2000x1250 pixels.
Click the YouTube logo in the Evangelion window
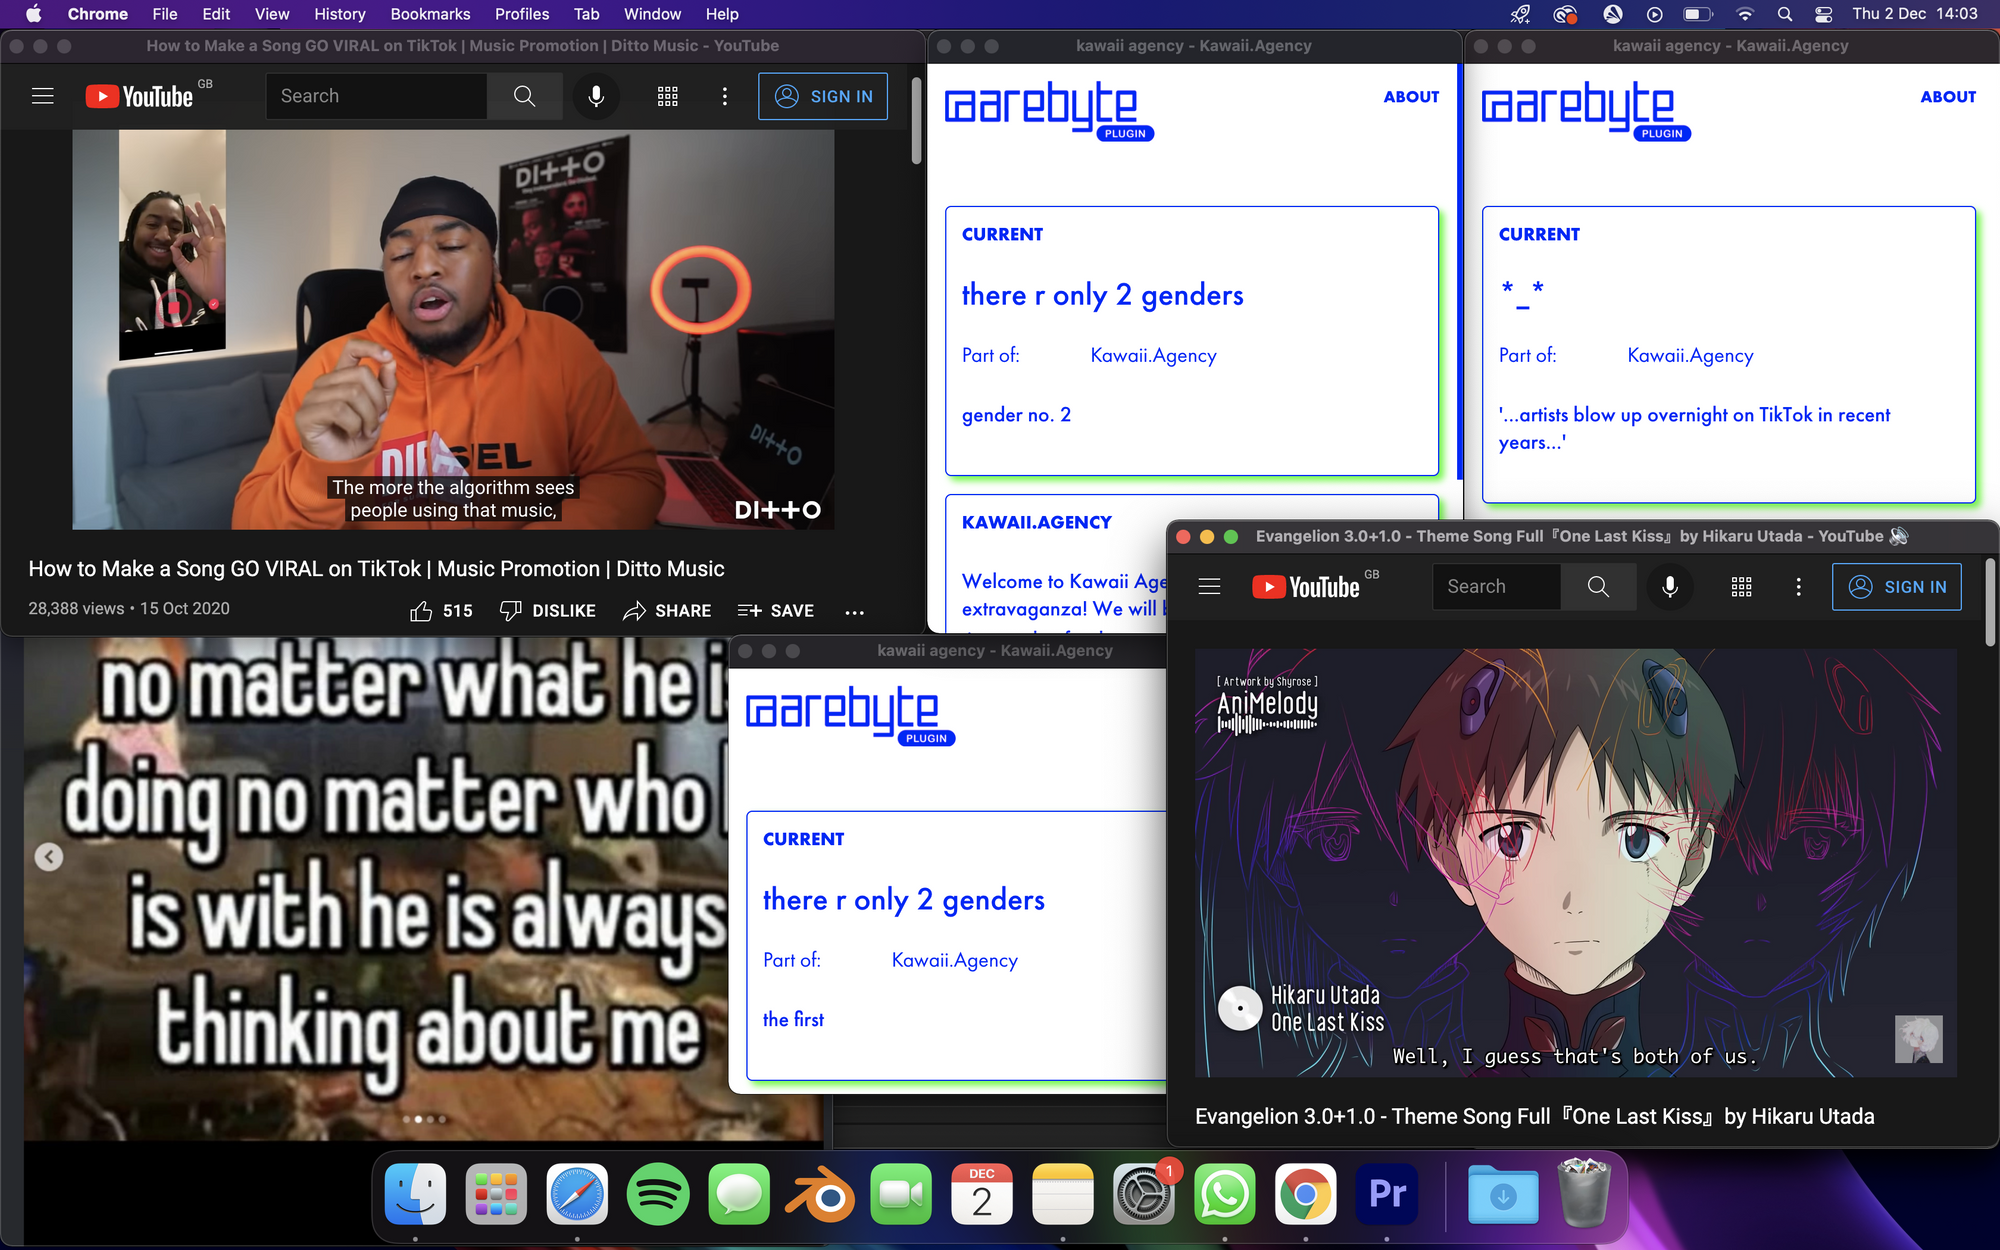[x=1306, y=587]
